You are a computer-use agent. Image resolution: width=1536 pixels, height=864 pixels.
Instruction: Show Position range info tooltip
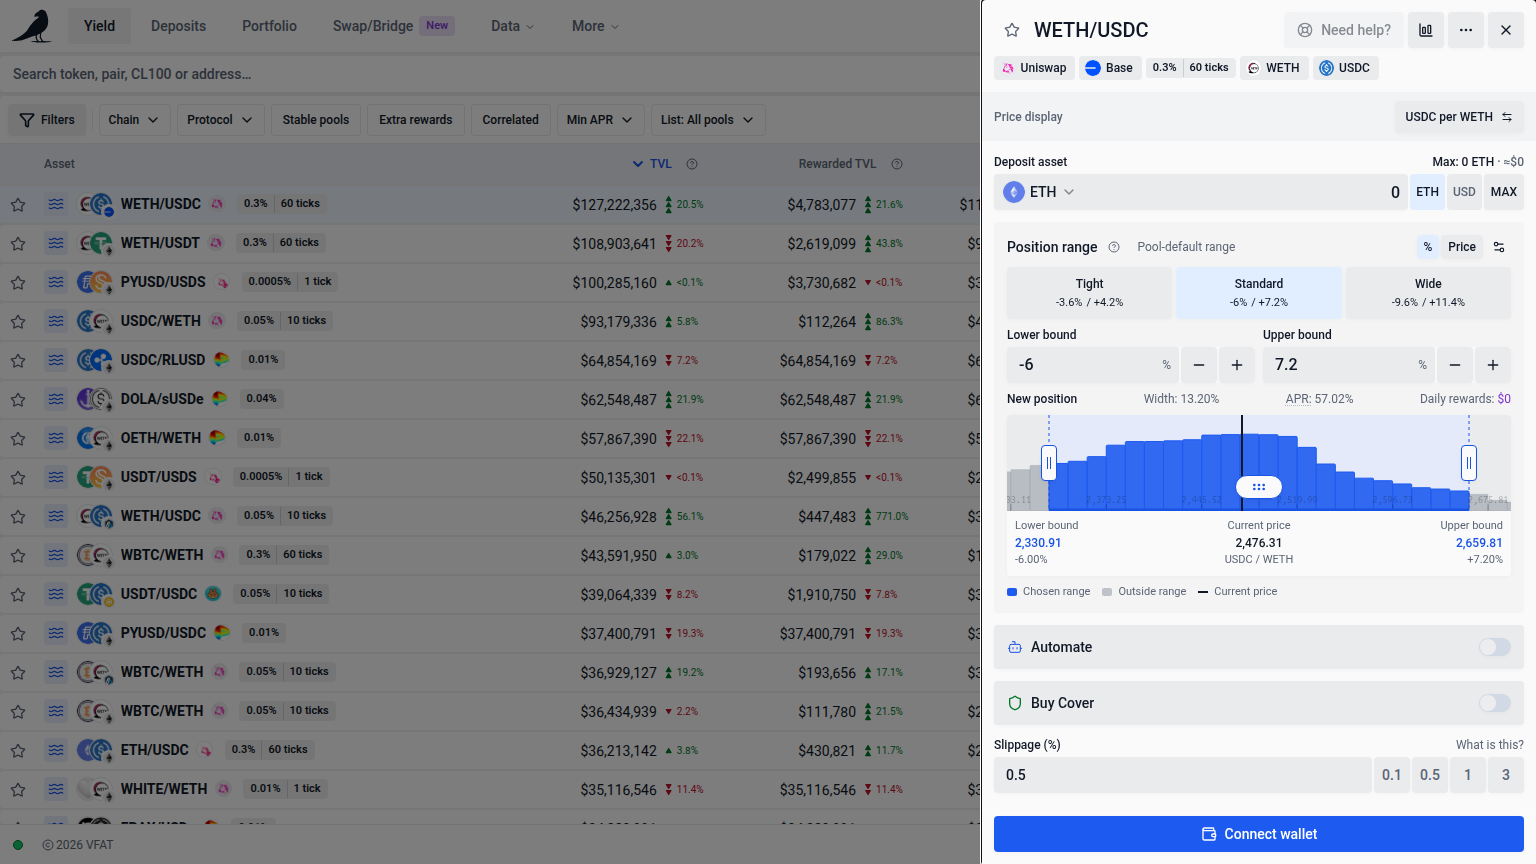pyautogui.click(x=1114, y=247)
